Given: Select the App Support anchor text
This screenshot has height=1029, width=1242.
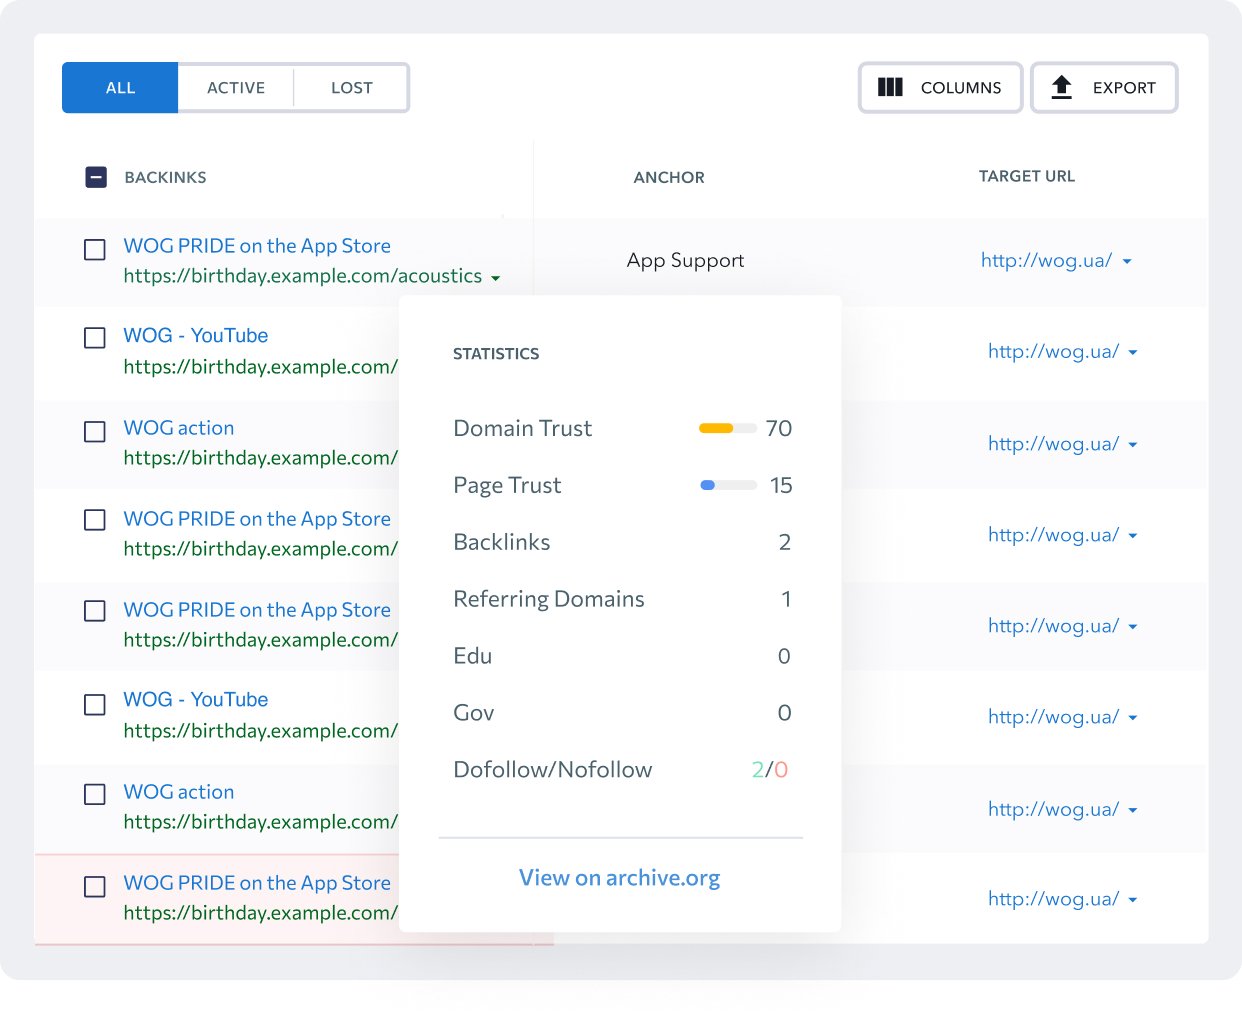Looking at the screenshot, I should [686, 261].
